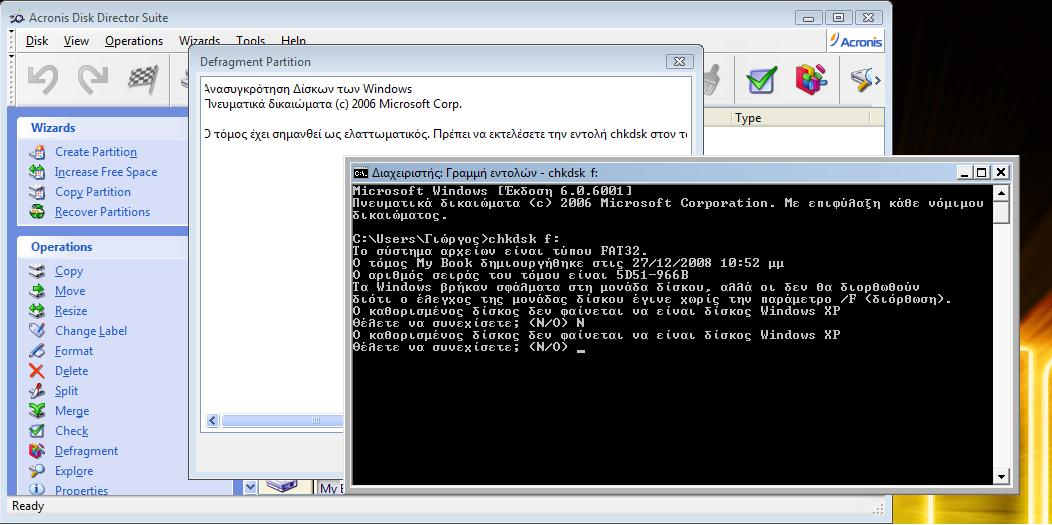Click scroll-left arrow in Defragment dialog
Viewport: 1052px width, 525px height.
coord(213,421)
